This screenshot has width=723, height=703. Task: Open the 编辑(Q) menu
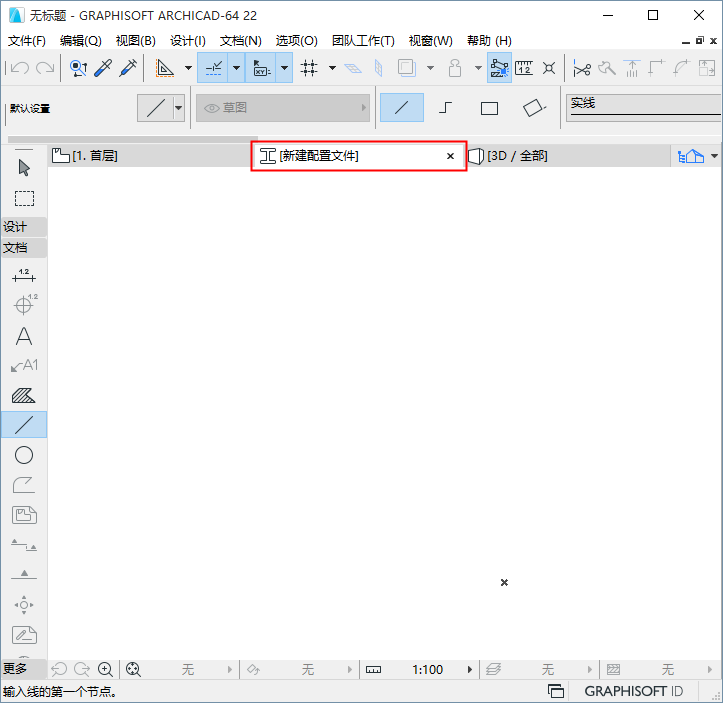(80, 41)
